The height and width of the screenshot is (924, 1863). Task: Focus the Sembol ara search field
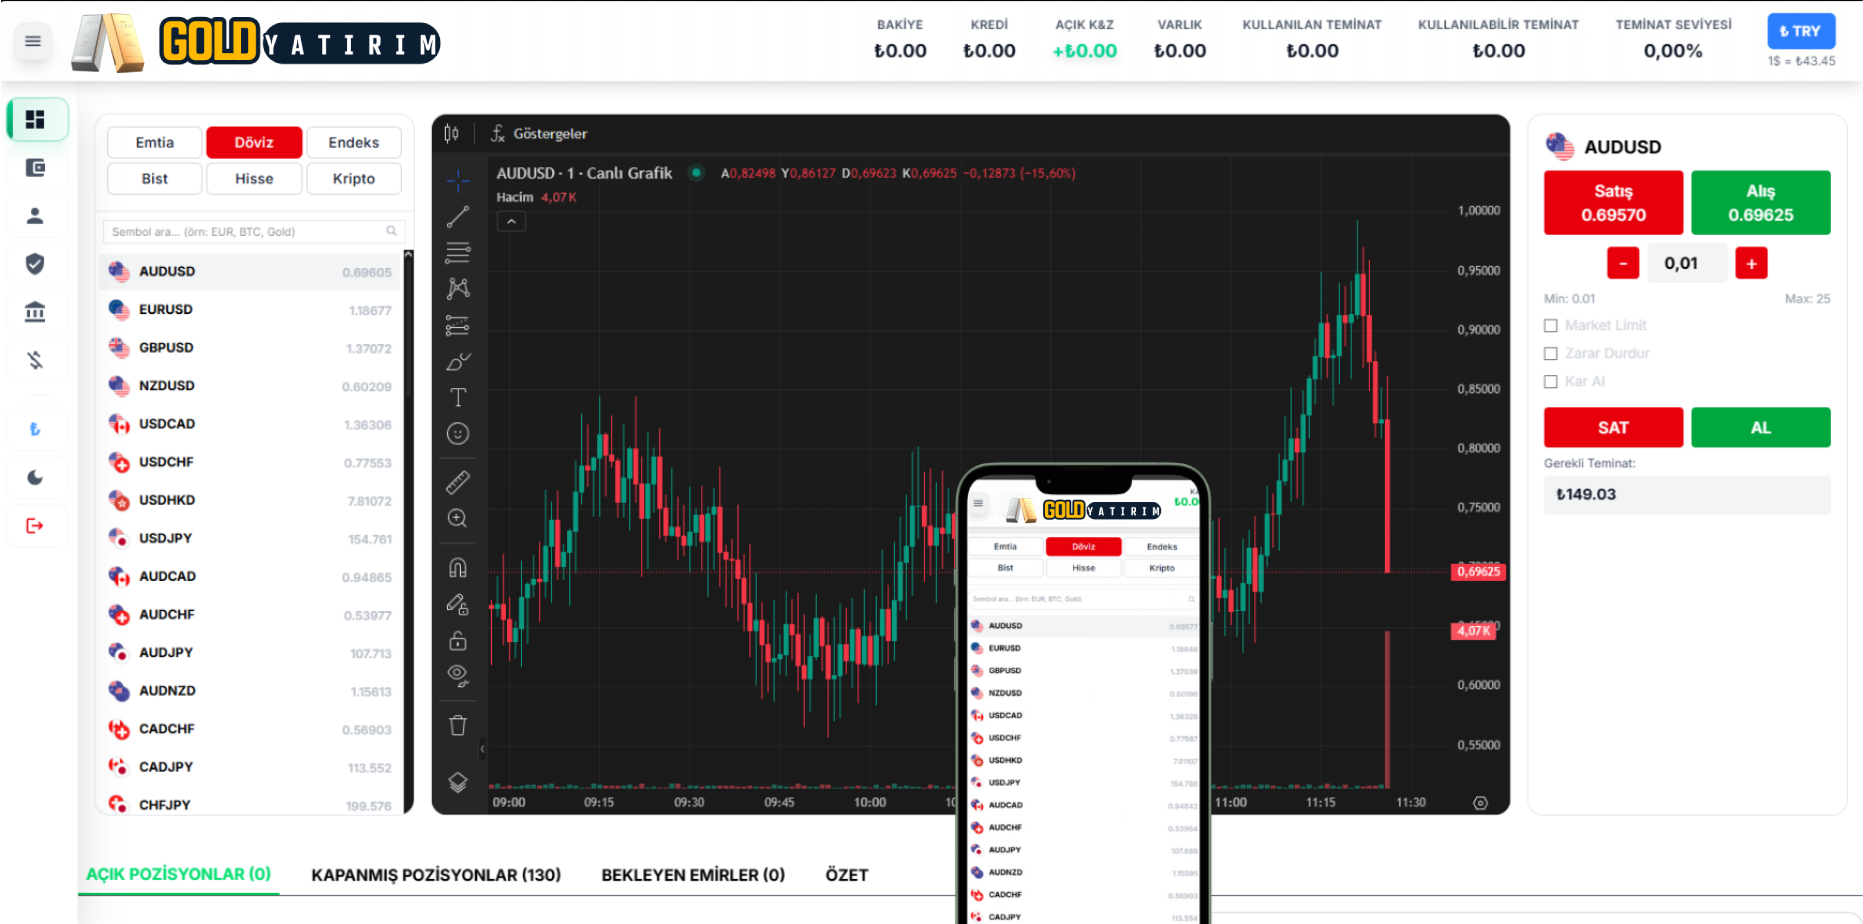coord(254,232)
